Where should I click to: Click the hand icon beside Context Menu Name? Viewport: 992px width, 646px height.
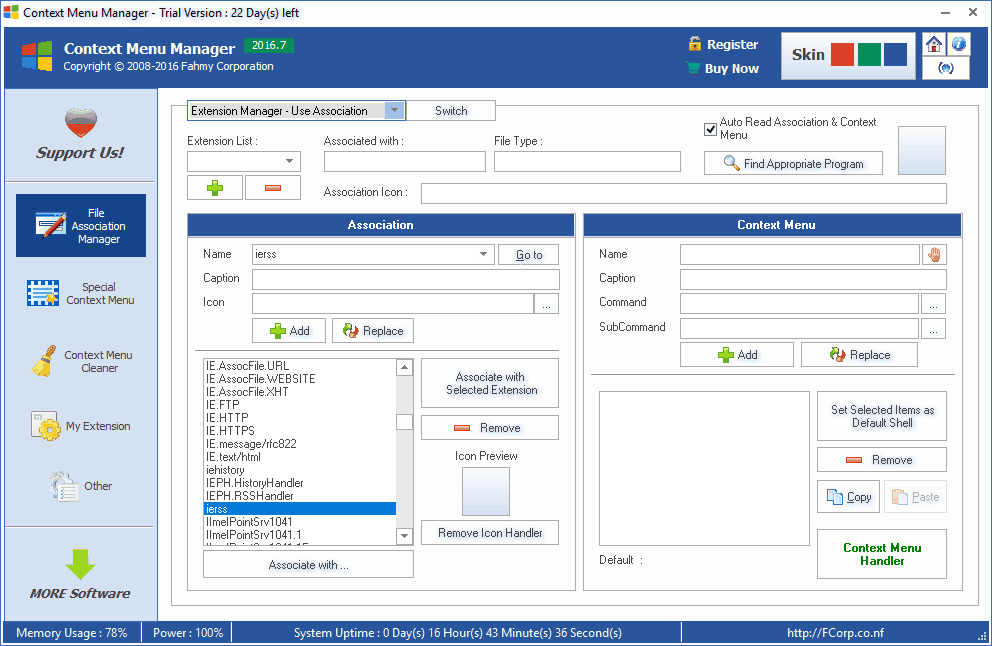pos(934,254)
